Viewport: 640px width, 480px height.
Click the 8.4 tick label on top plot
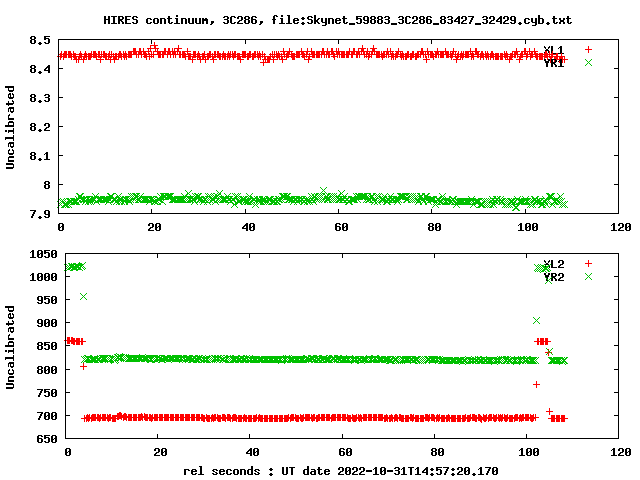coord(40,69)
